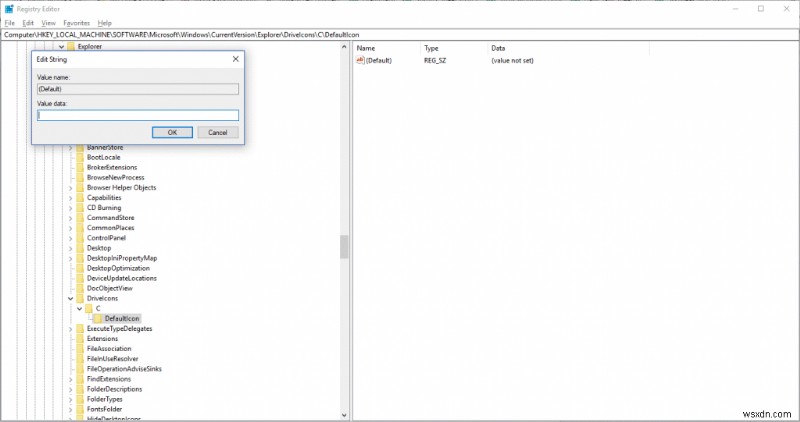The width and height of the screenshot is (800, 422).
Task: Open the View menu
Action: pyautogui.click(x=48, y=23)
